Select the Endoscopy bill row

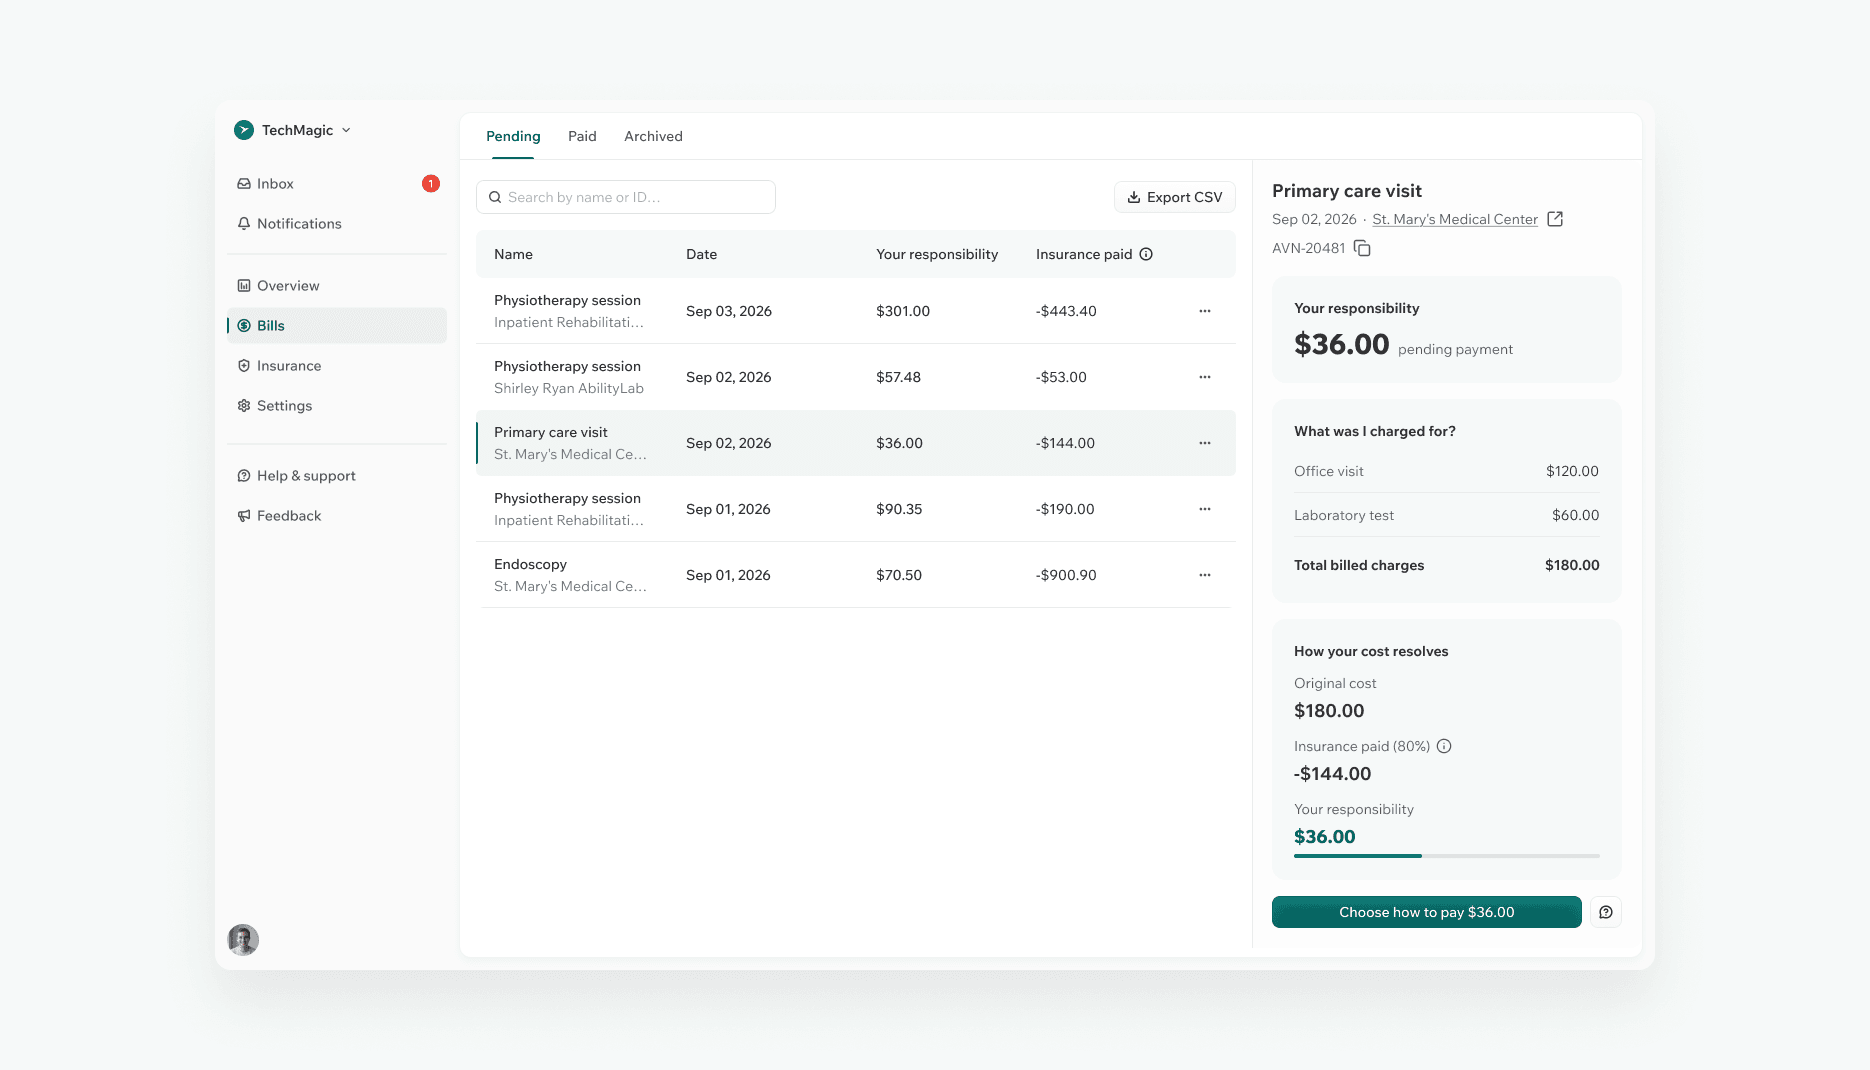[856, 575]
